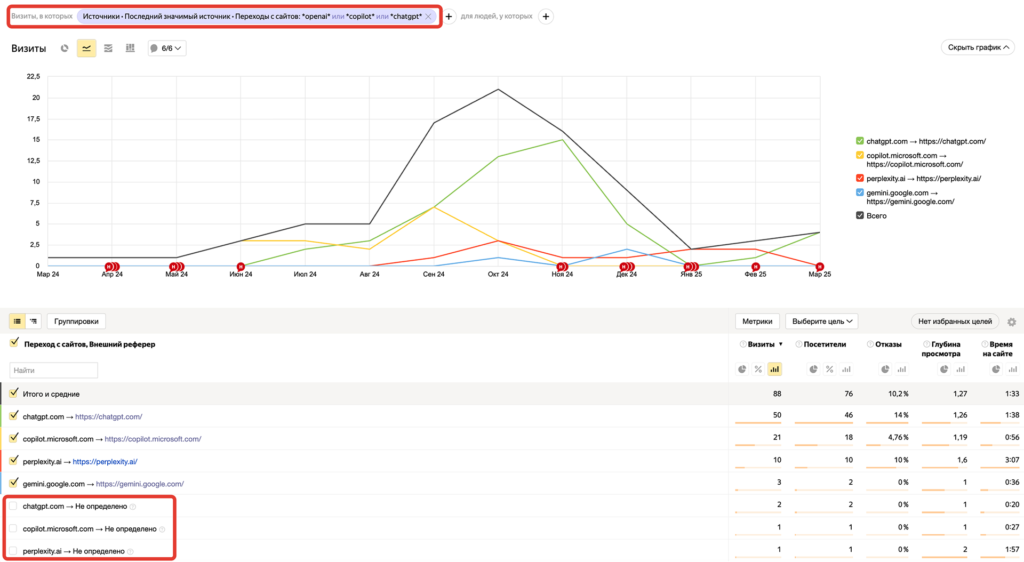Show Отказы column as bars
Screen dimensions: 1024x562
[902, 369]
